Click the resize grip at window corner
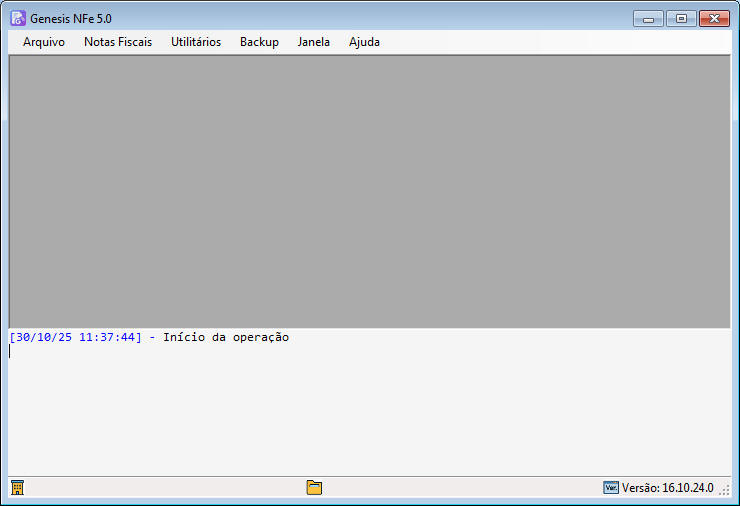This screenshot has width=740, height=506. 725,490
